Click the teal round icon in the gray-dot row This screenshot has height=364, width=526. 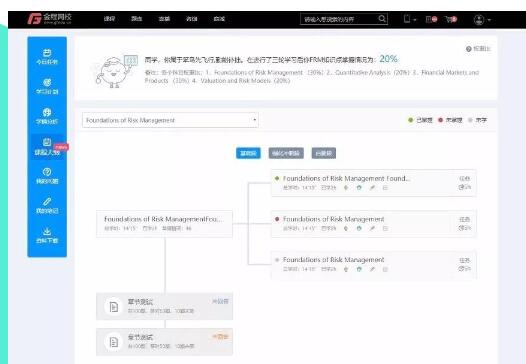pos(359,269)
